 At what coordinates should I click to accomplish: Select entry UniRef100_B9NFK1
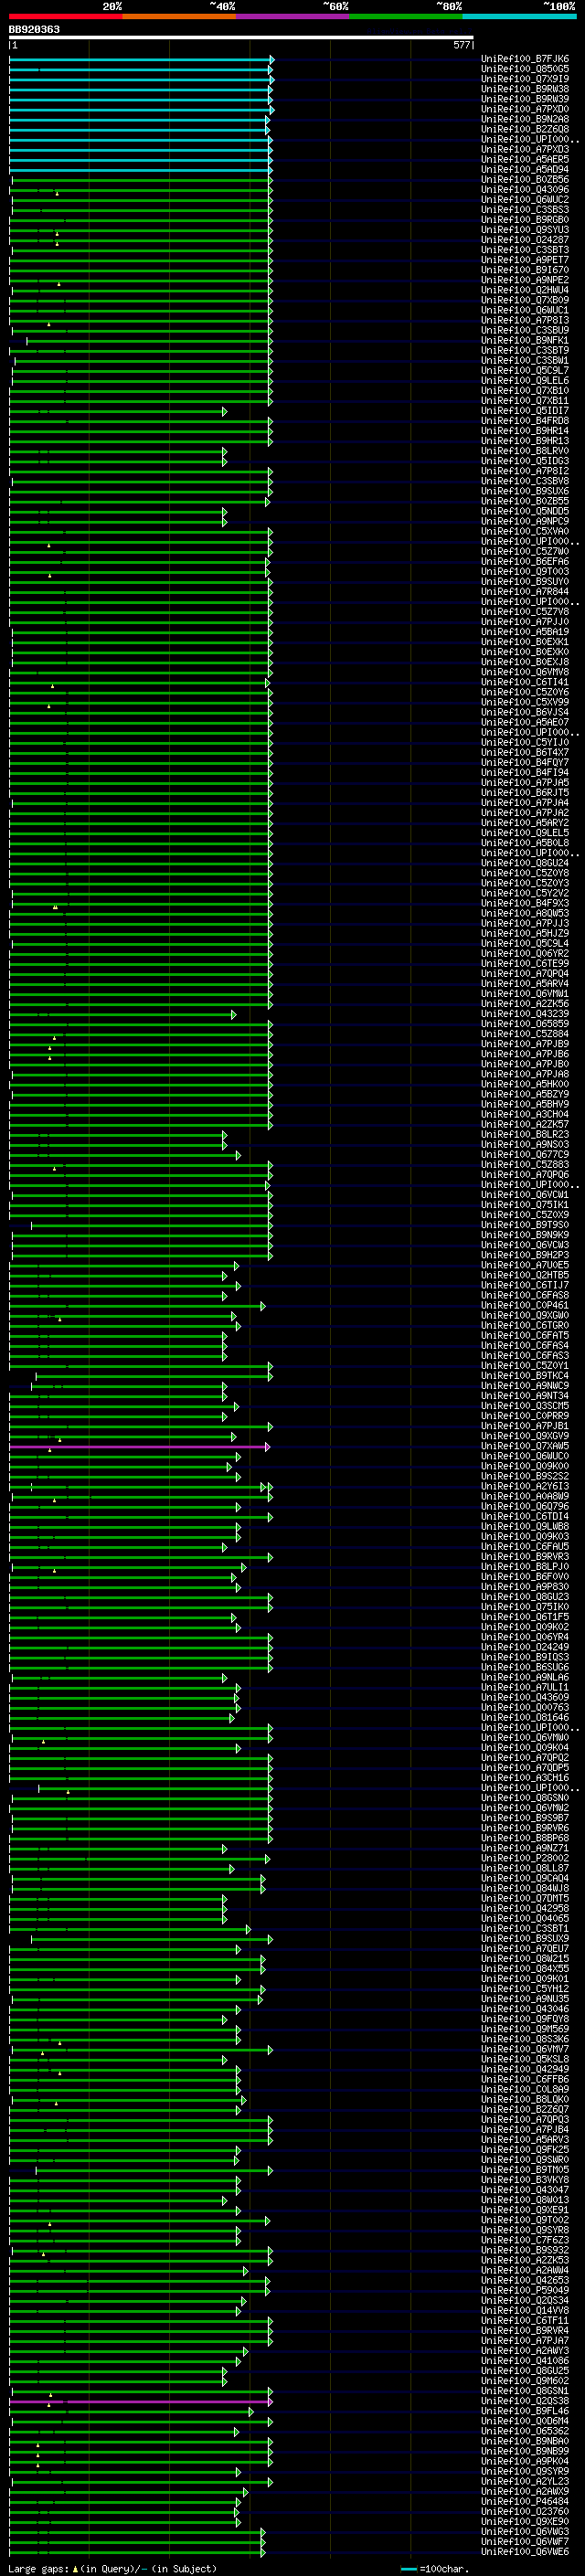click(x=525, y=340)
